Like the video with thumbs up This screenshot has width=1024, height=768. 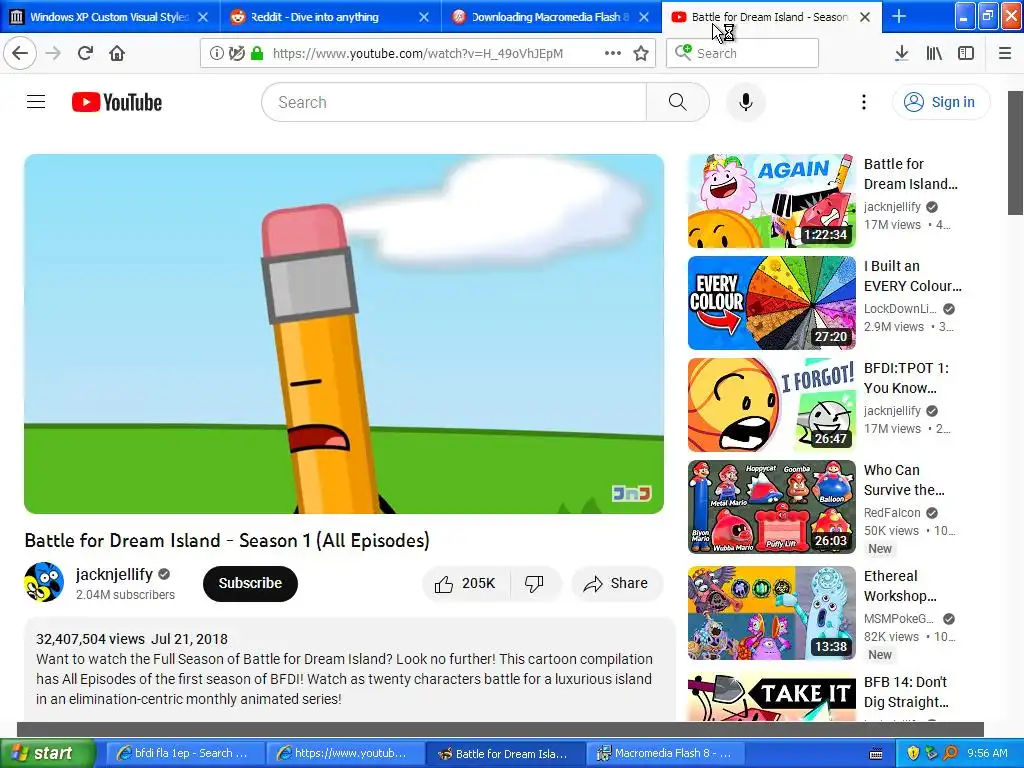point(466,583)
